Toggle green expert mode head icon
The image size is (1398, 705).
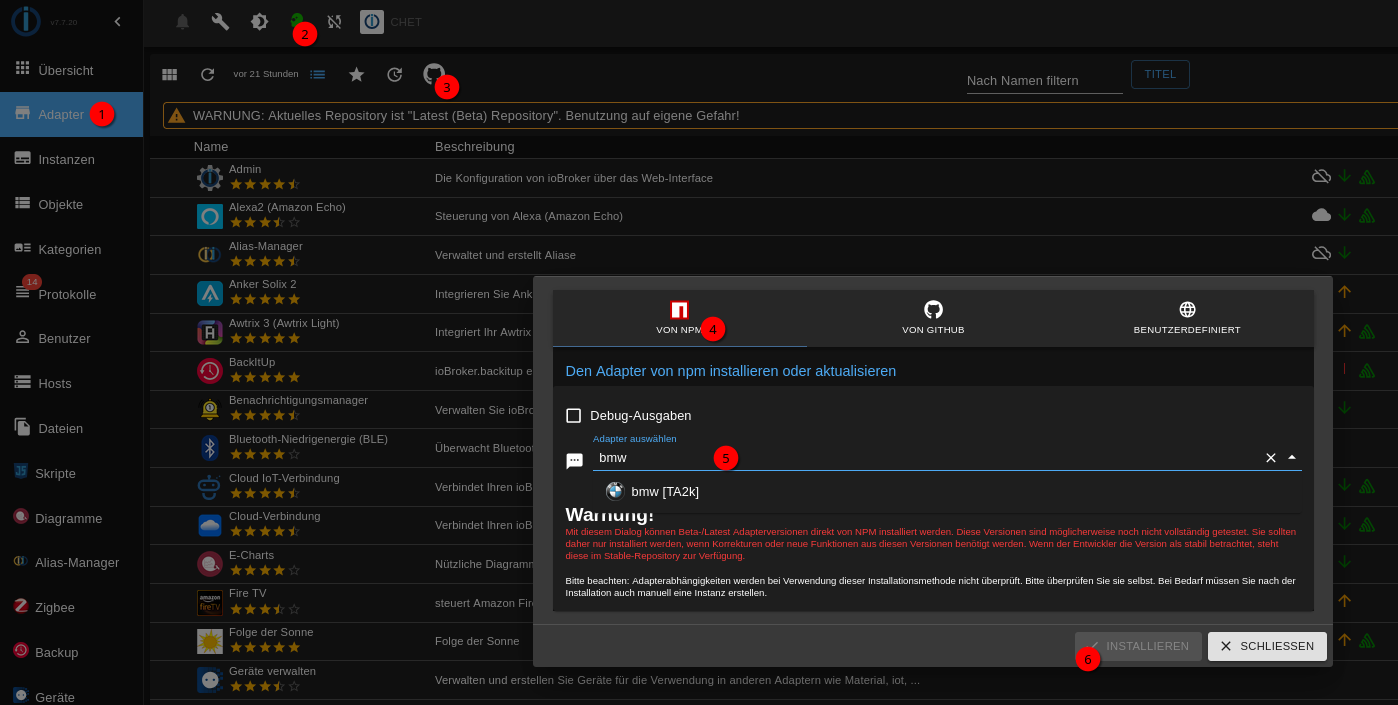[296, 19]
